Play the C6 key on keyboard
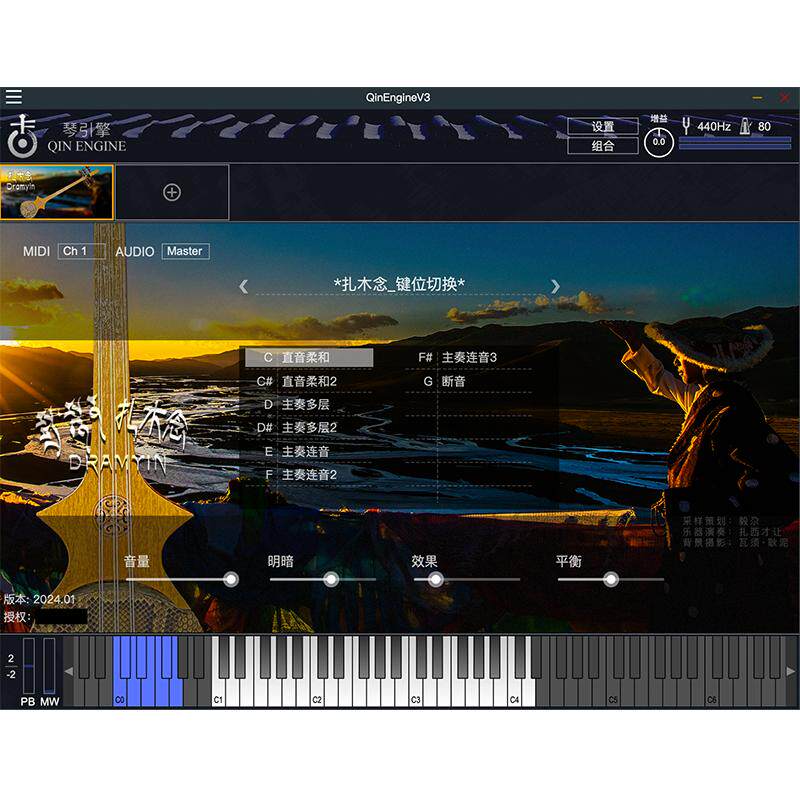Image resolution: width=800 pixels, height=800 pixels. pyautogui.click(x=712, y=694)
